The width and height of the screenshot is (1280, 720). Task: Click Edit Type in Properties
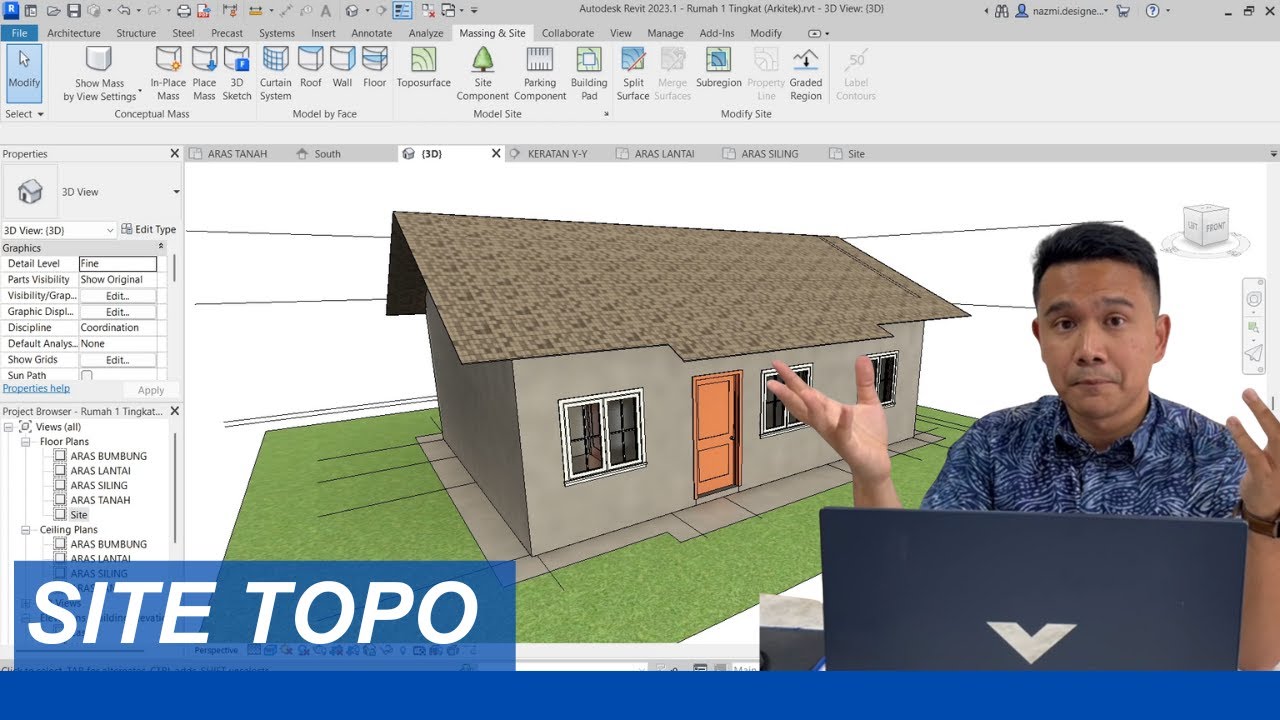click(148, 230)
